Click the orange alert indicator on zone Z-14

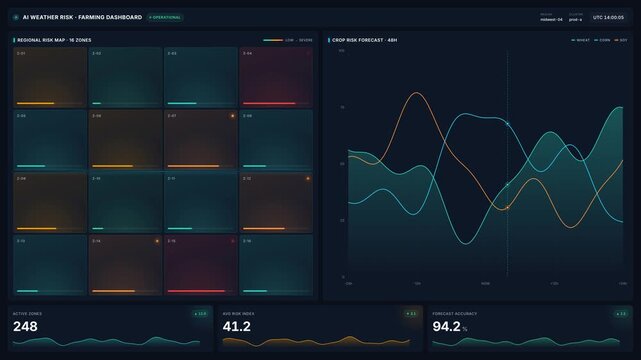(x=157, y=241)
